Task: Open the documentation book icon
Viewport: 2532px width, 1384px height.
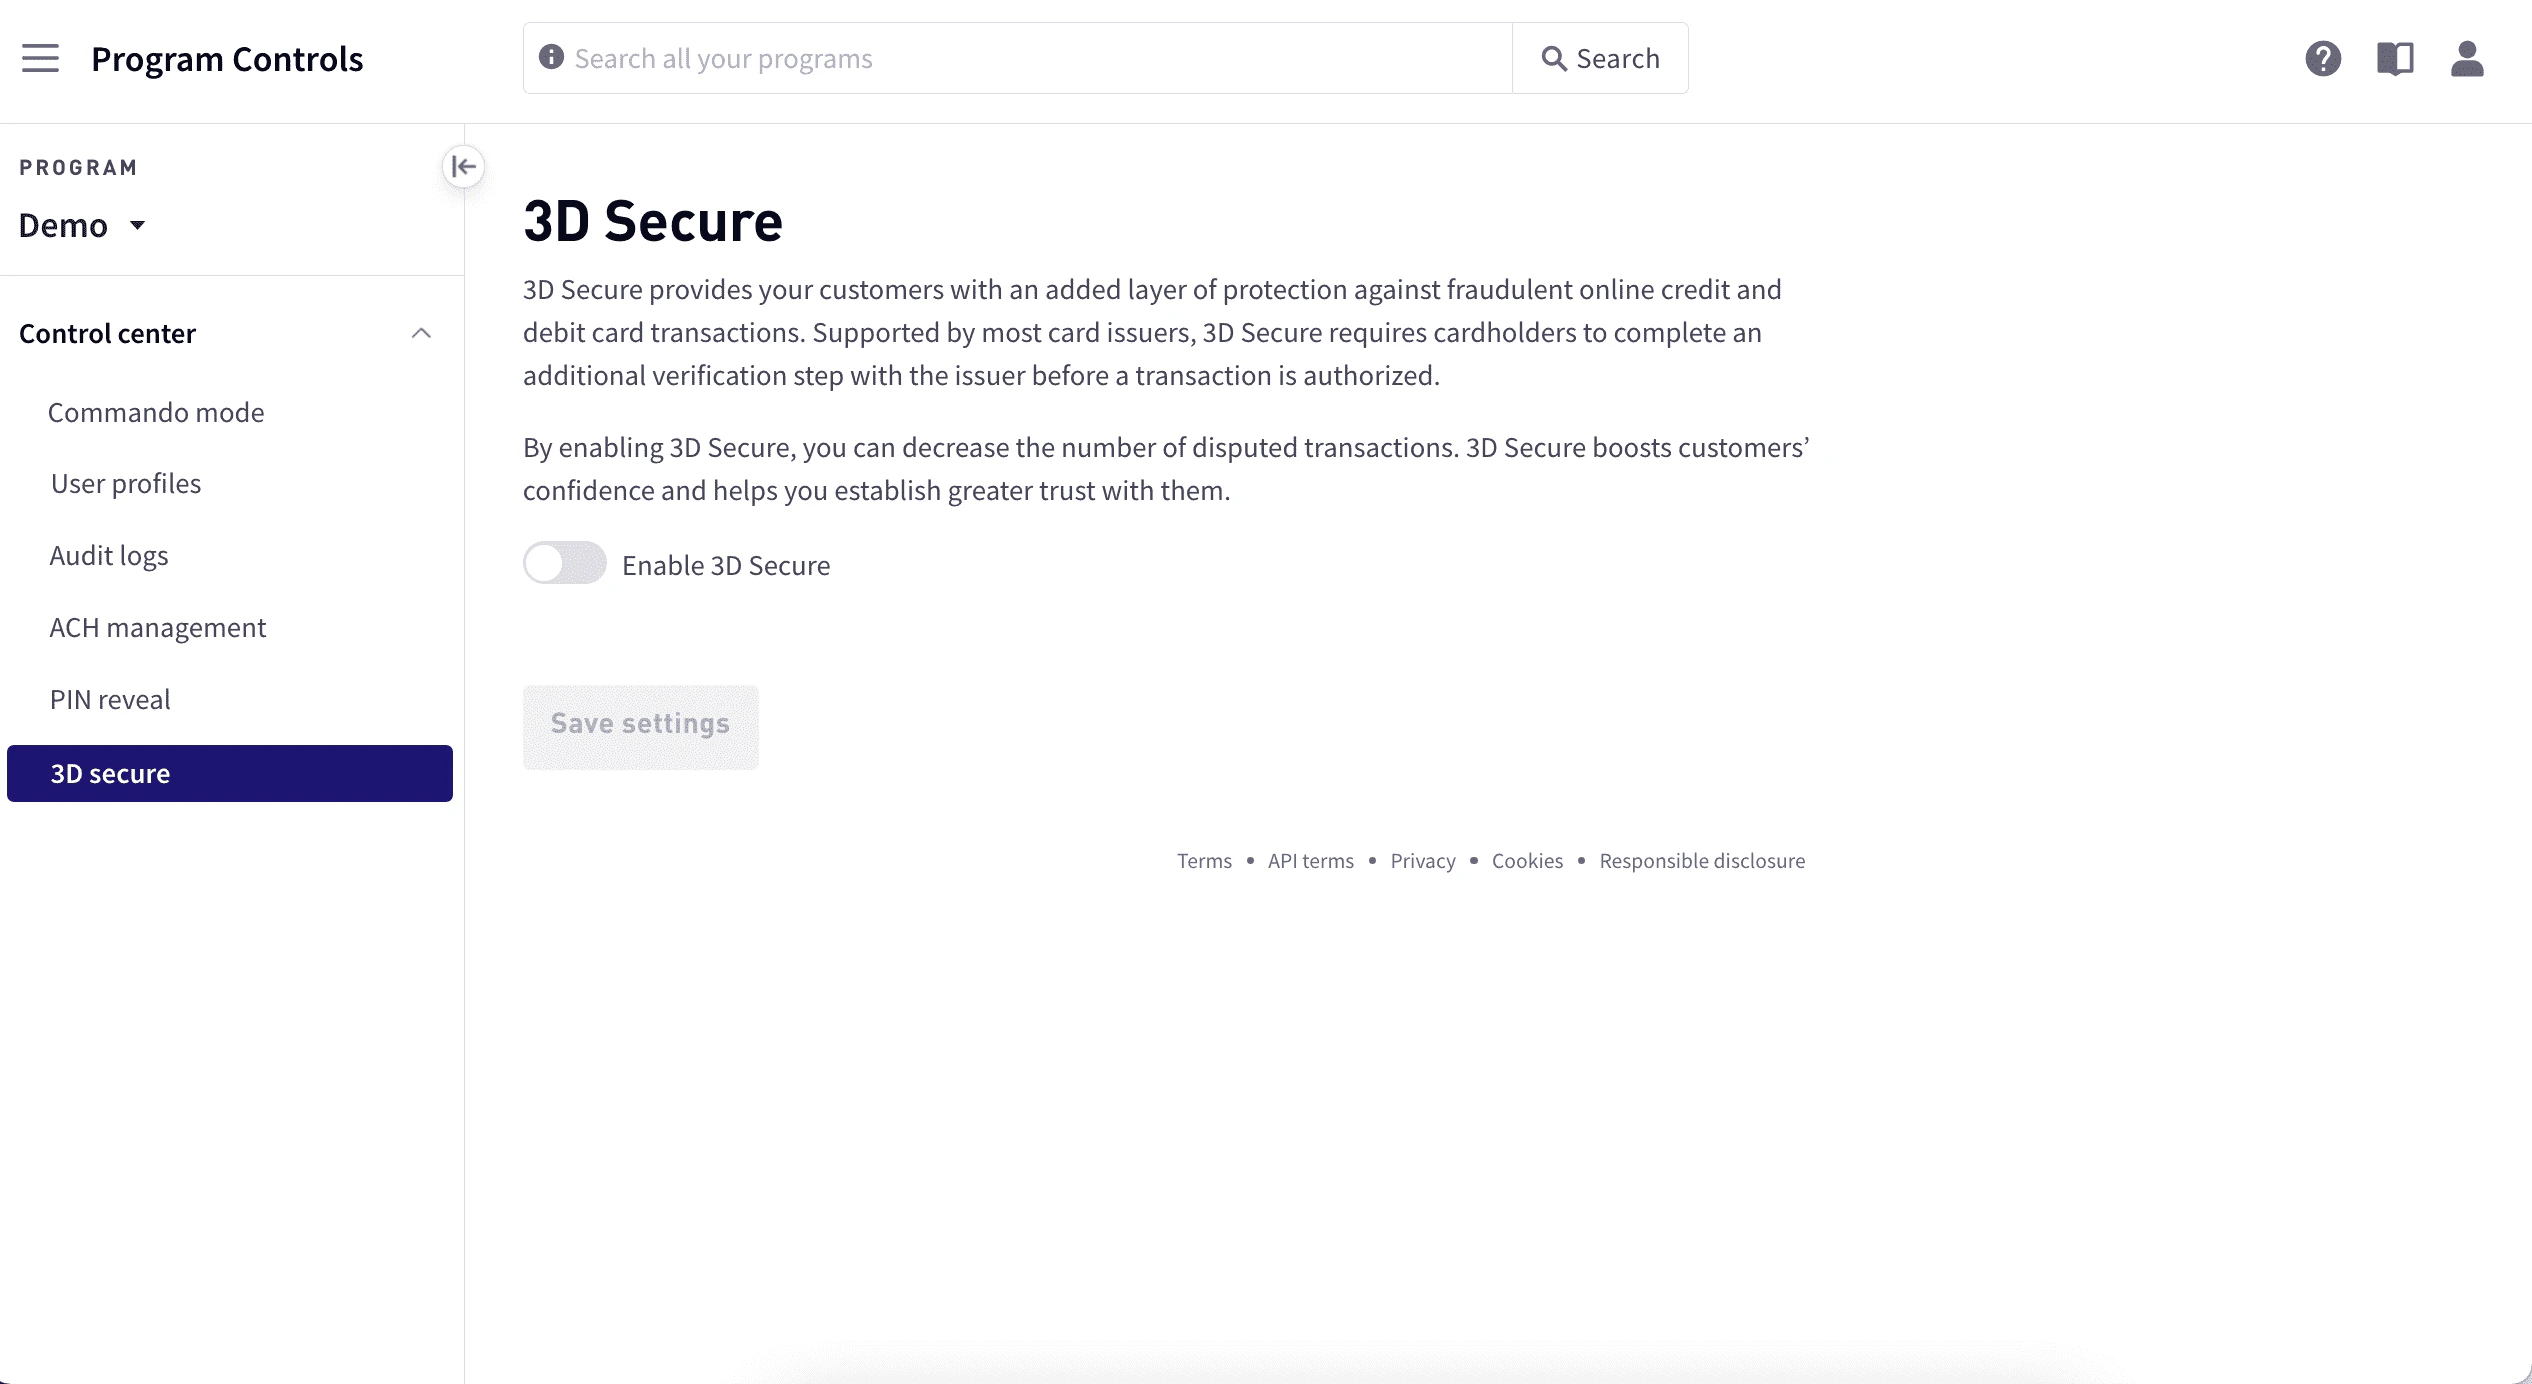Action: [x=2395, y=59]
